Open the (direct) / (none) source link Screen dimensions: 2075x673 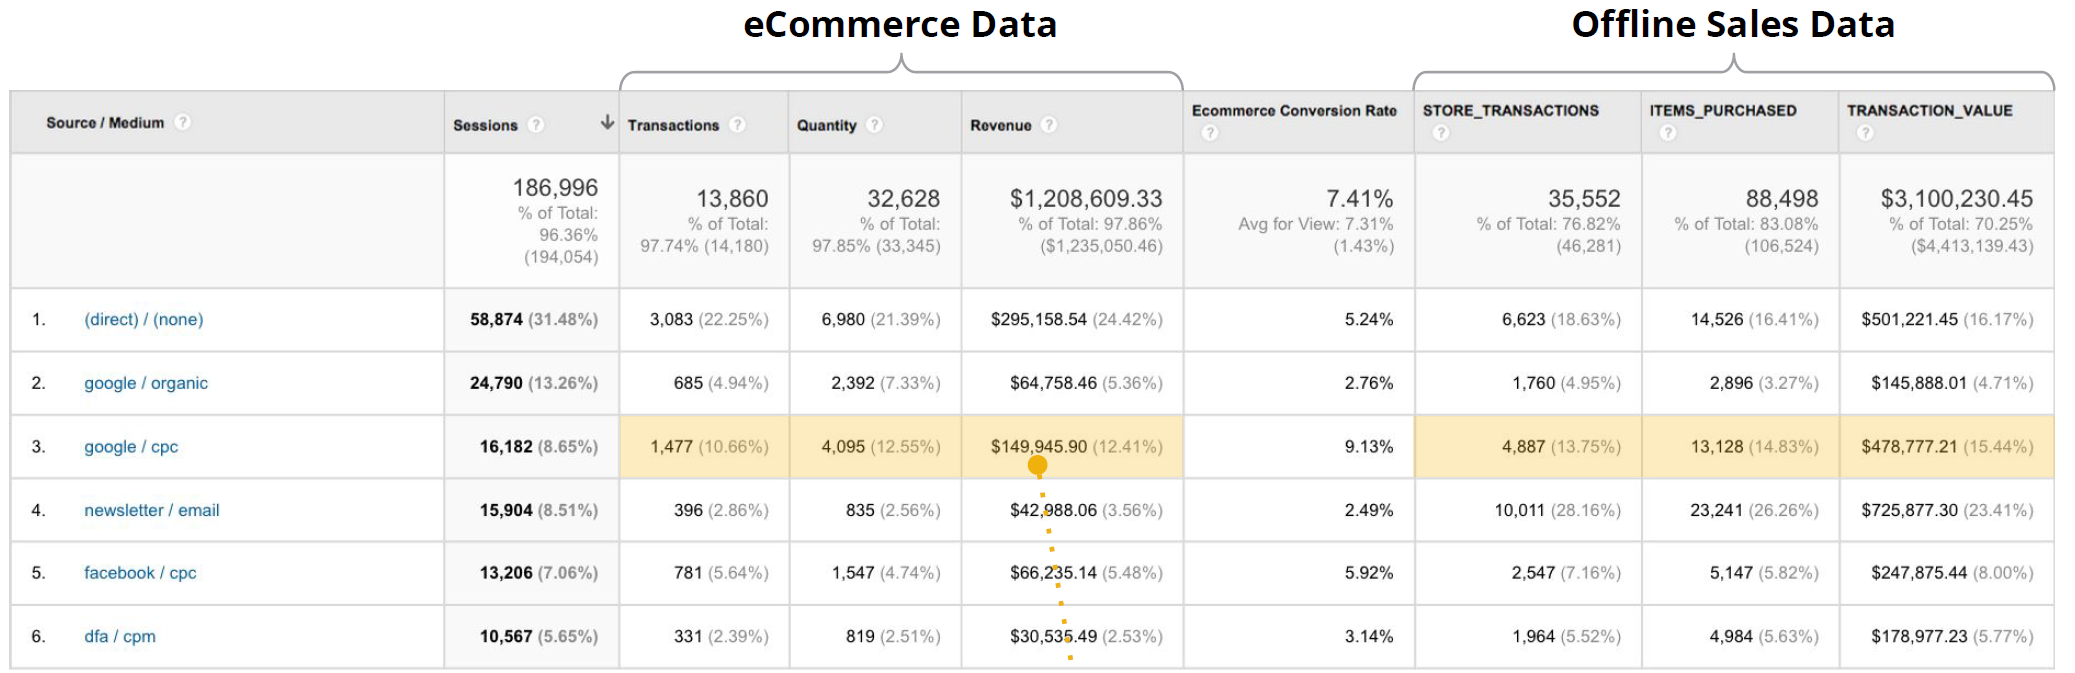[143, 320]
